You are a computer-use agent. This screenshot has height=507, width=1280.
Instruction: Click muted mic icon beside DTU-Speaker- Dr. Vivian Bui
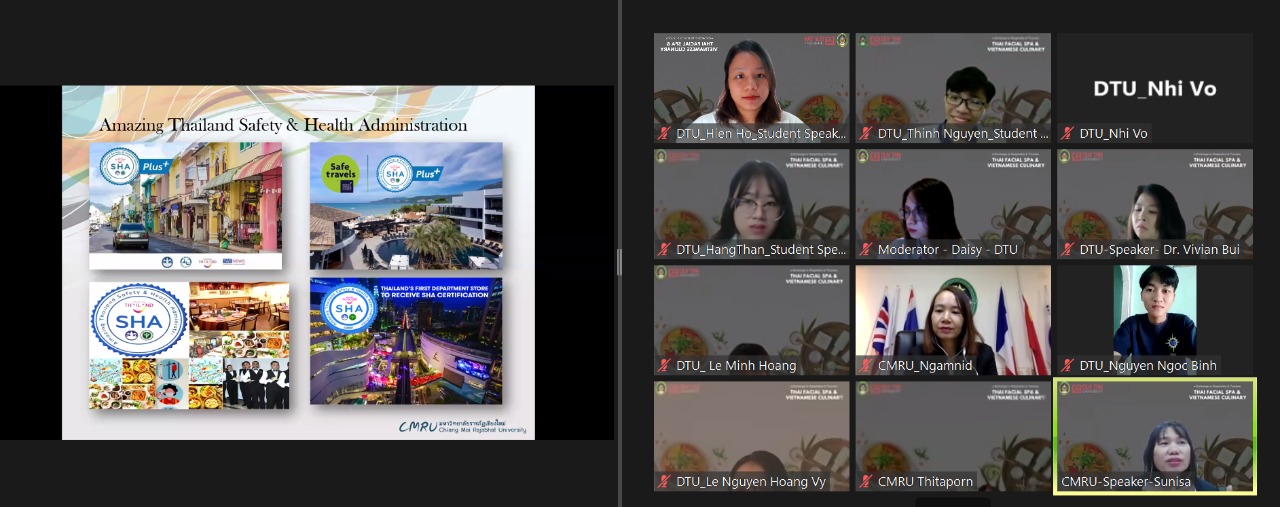click(x=1067, y=250)
